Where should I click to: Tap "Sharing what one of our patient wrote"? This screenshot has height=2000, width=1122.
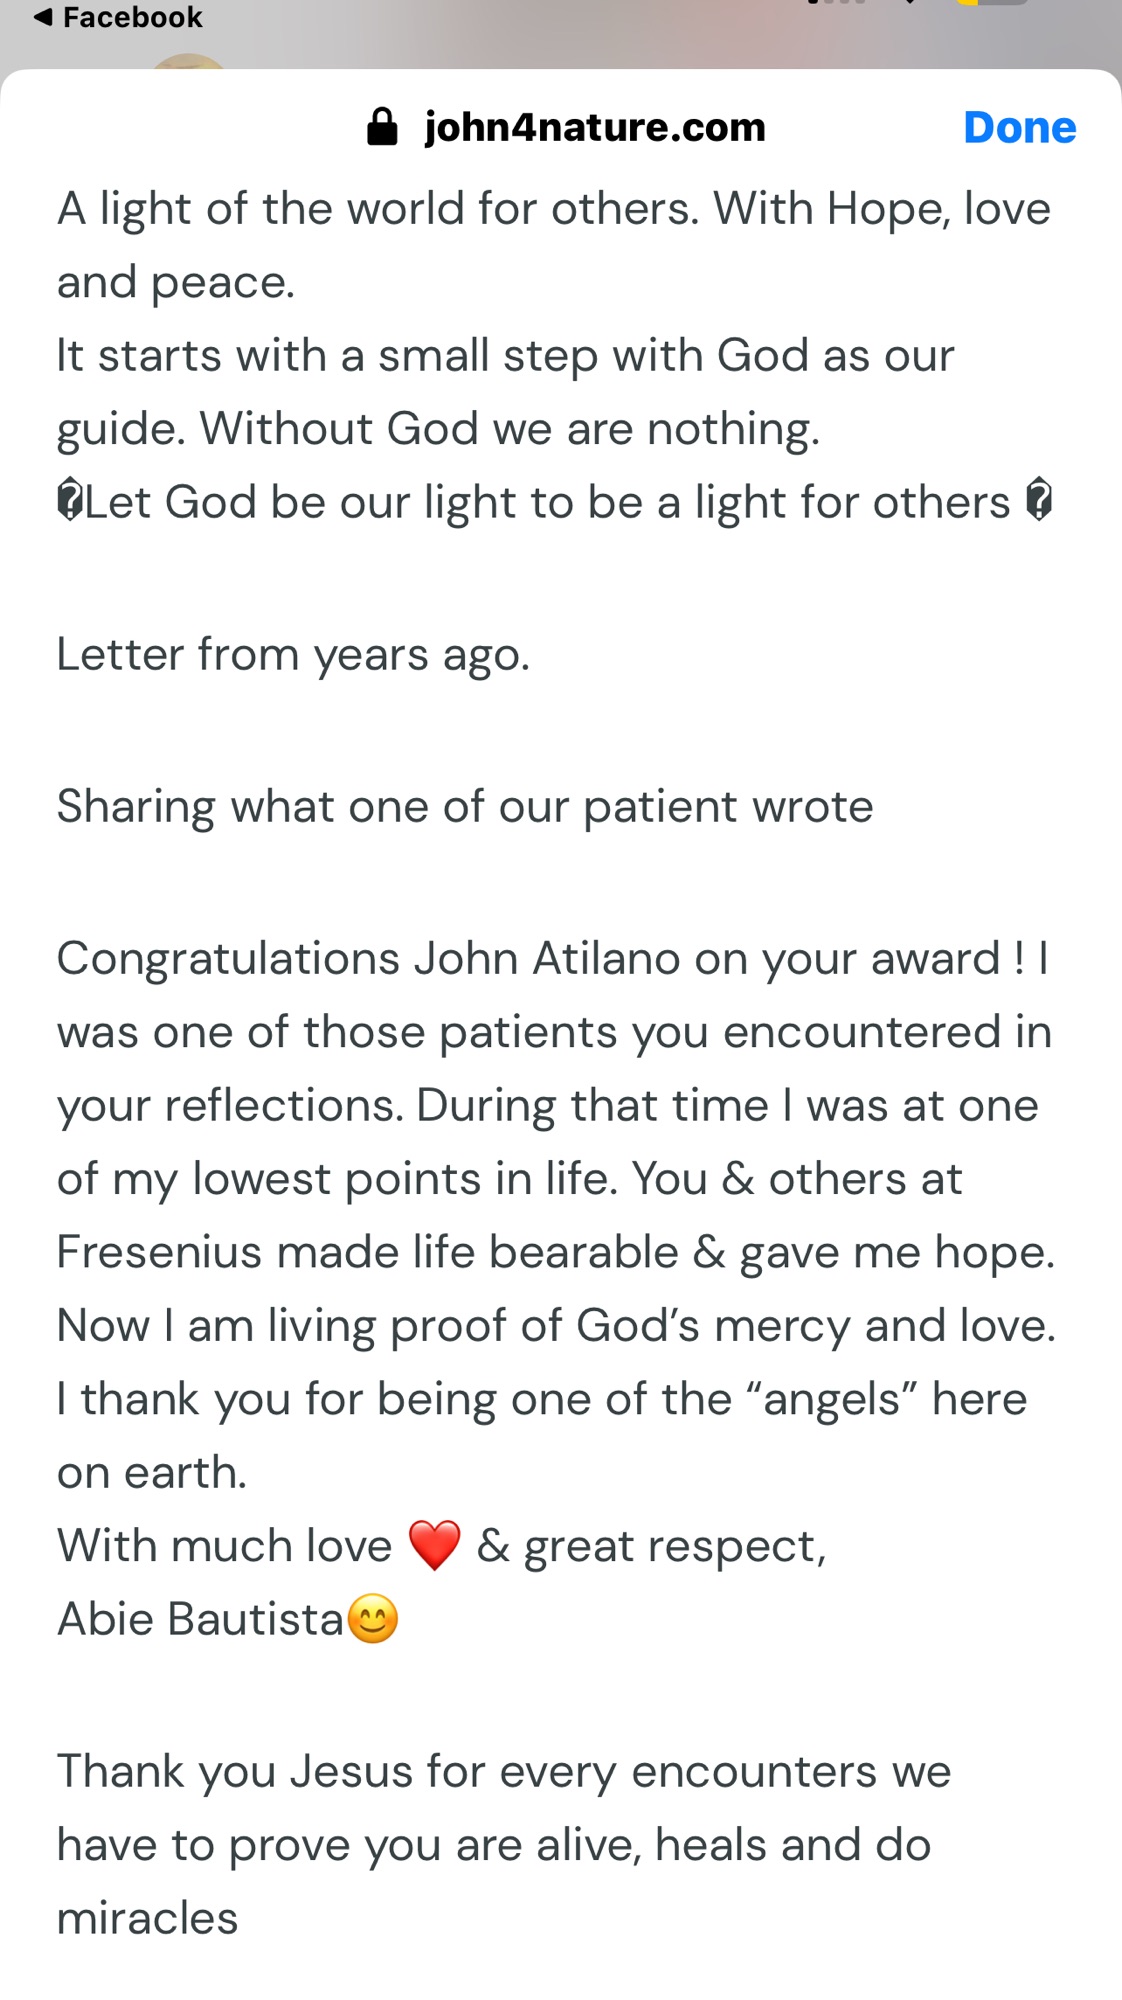point(465,806)
